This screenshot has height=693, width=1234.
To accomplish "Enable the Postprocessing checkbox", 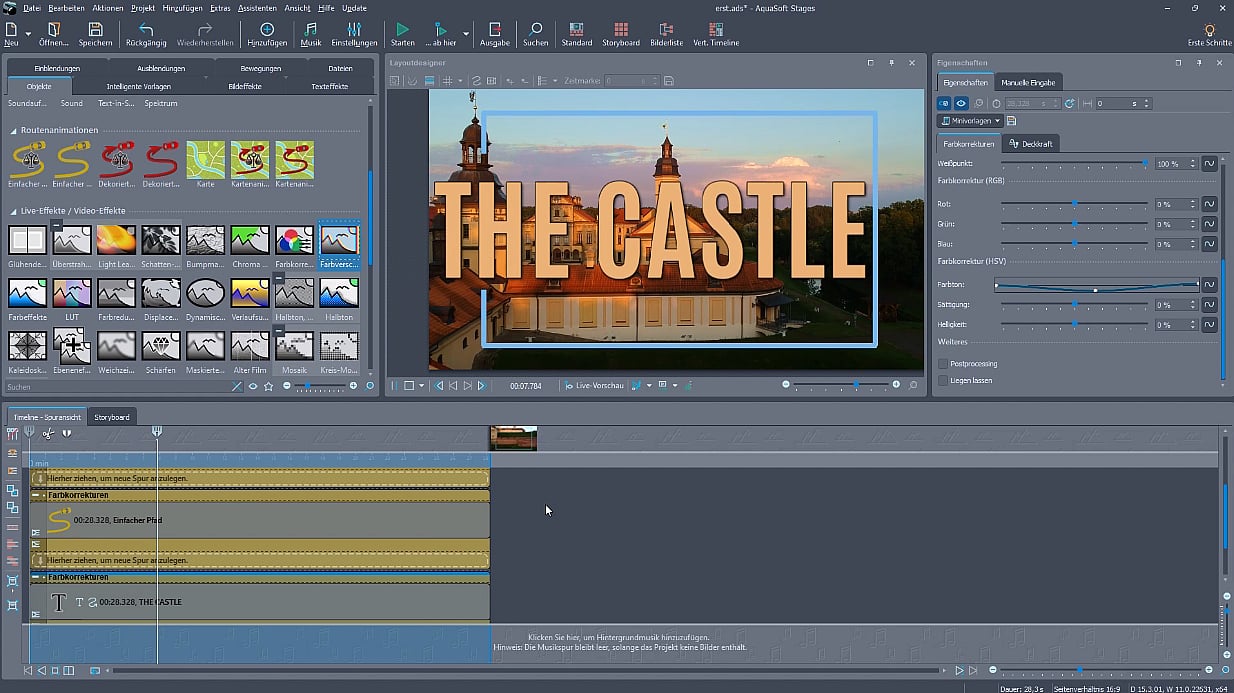I will click(943, 364).
